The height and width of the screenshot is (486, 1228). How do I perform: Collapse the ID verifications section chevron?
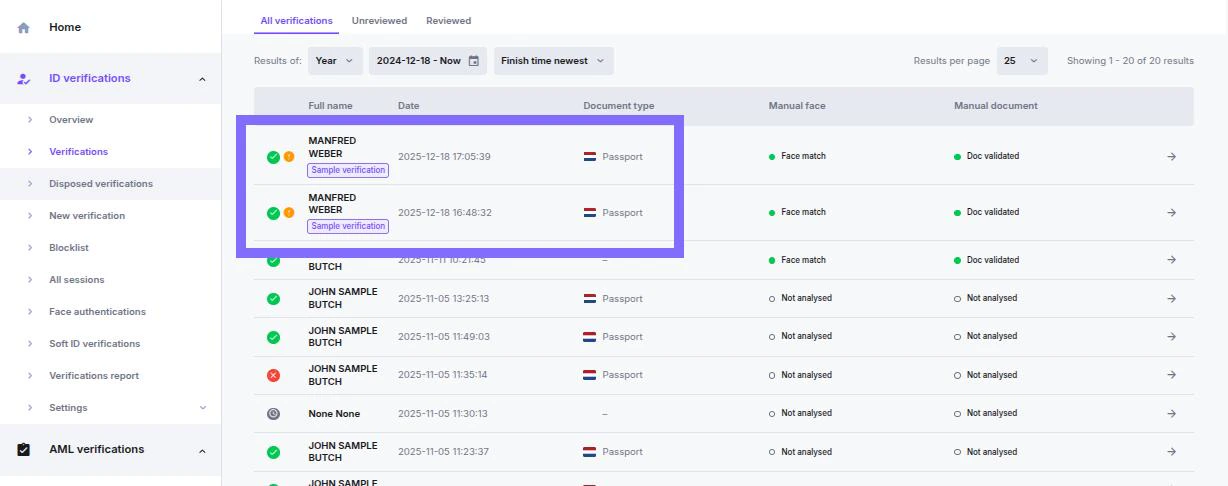tap(202, 79)
